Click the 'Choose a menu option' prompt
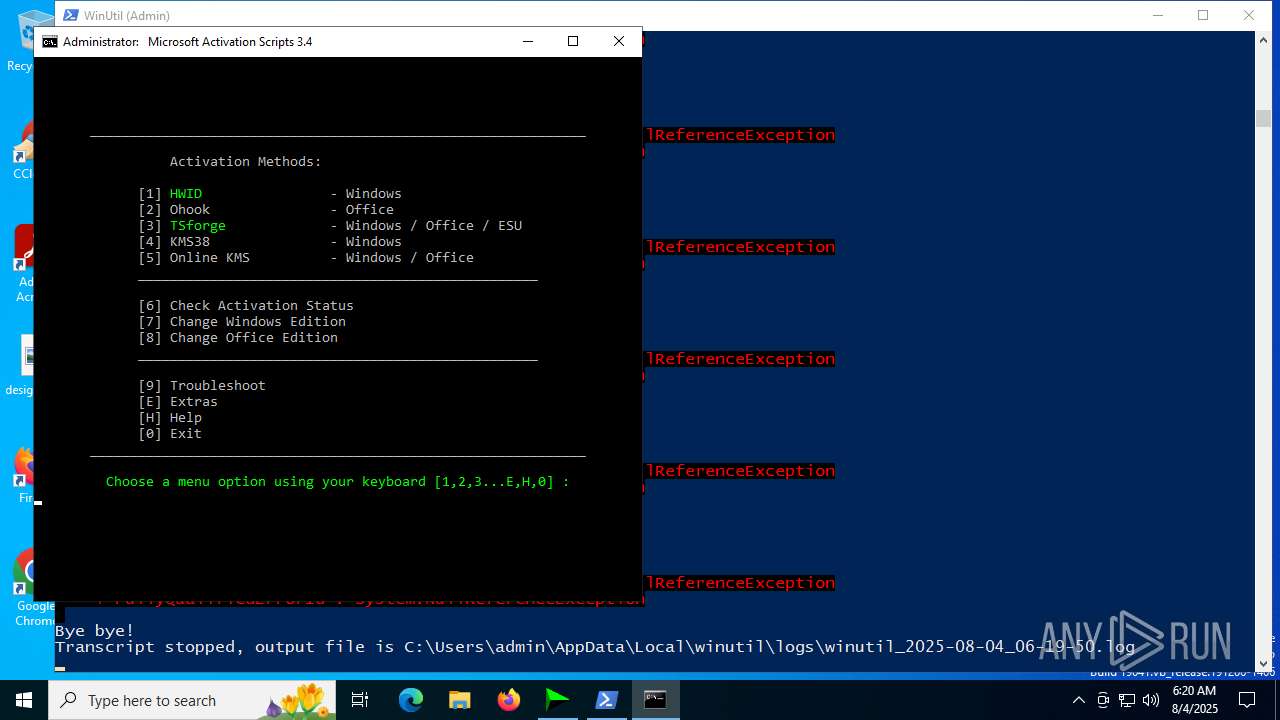The height and width of the screenshot is (720, 1280). 338,481
